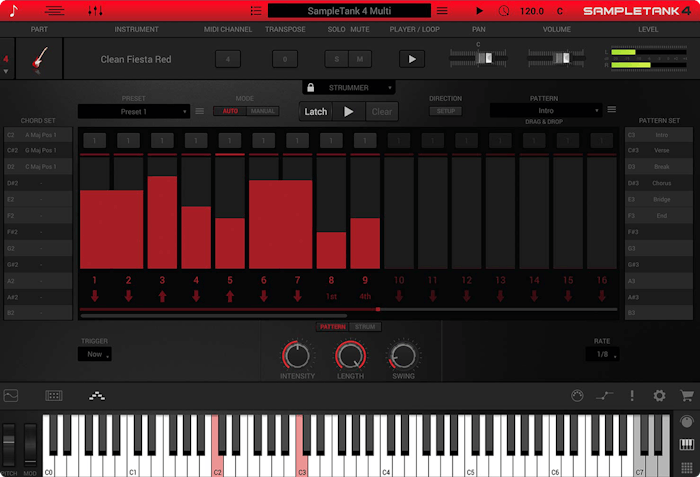Select G Maj Pos 1 chord row
The width and height of the screenshot is (700, 477).
(38, 151)
